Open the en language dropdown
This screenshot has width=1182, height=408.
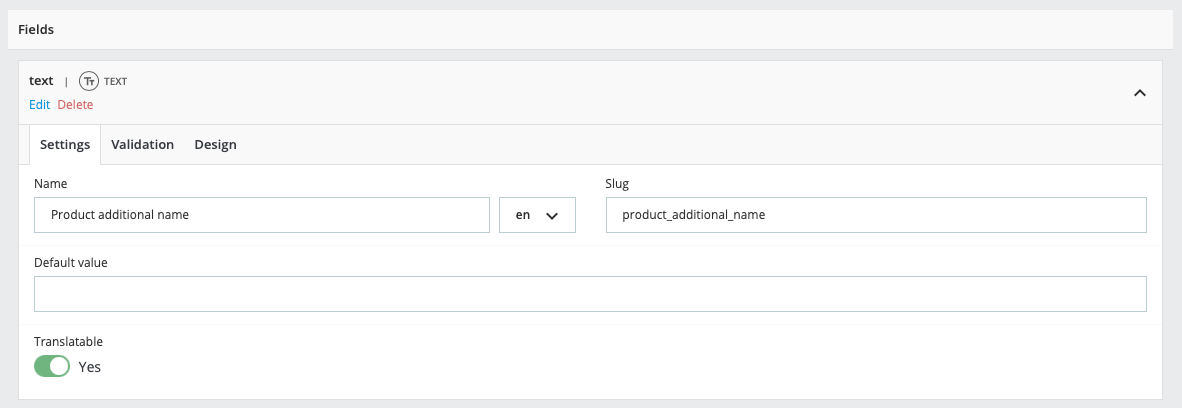537,215
